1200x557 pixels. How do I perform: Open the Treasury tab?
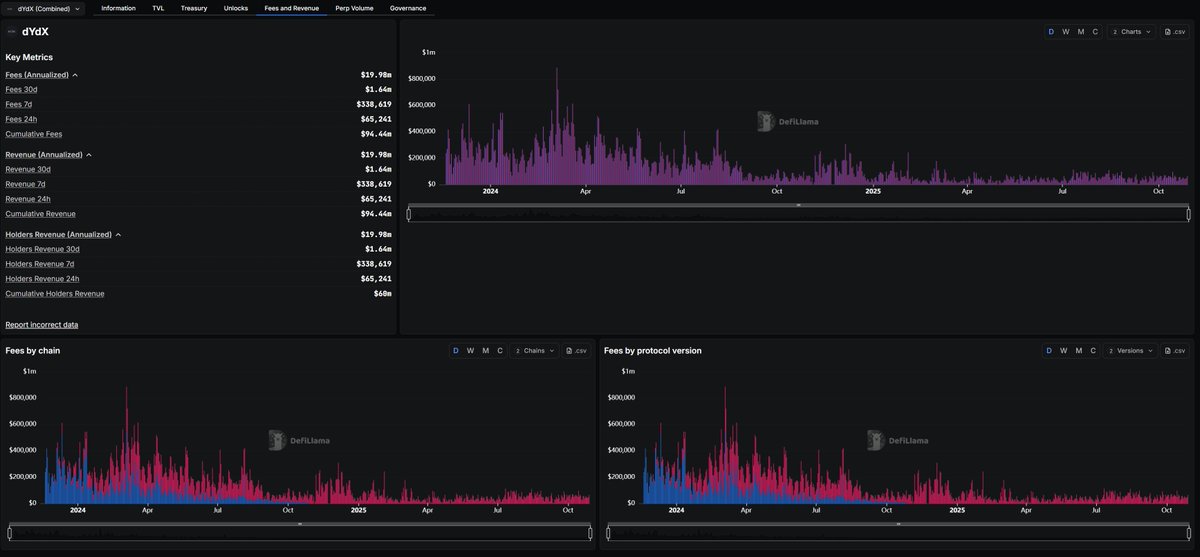pyautogui.click(x=194, y=8)
